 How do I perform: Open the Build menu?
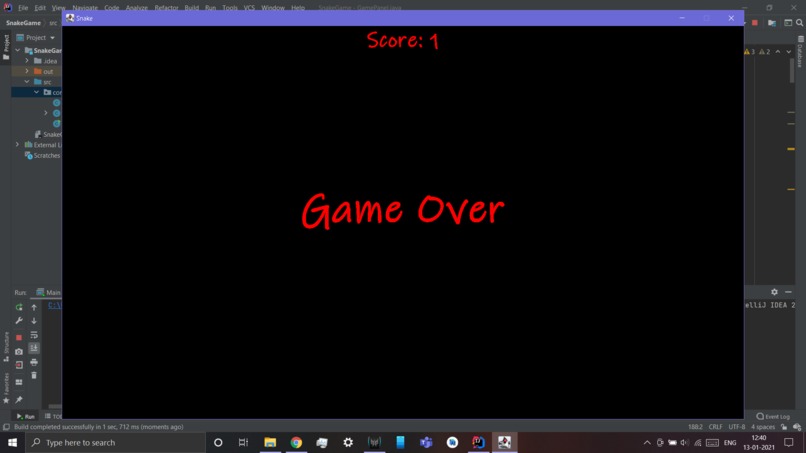(x=192, y=8)
